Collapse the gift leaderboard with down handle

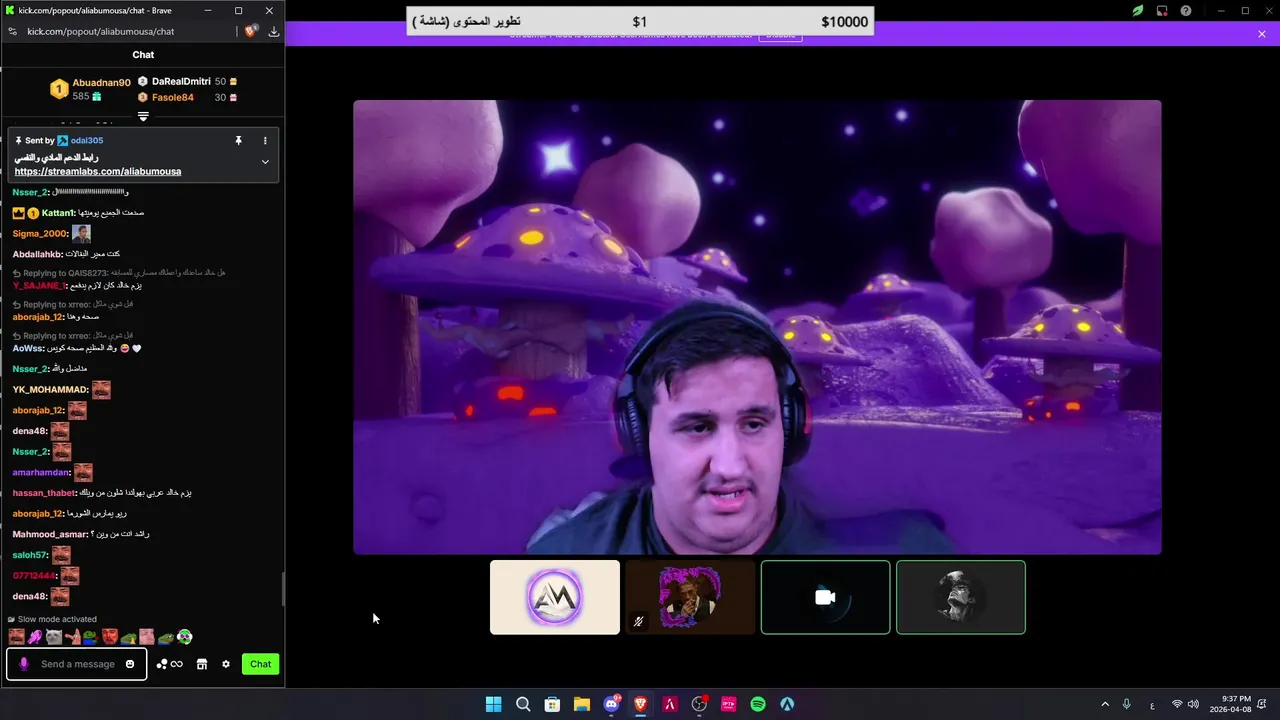pyautogui.click(x=143, y=116)
